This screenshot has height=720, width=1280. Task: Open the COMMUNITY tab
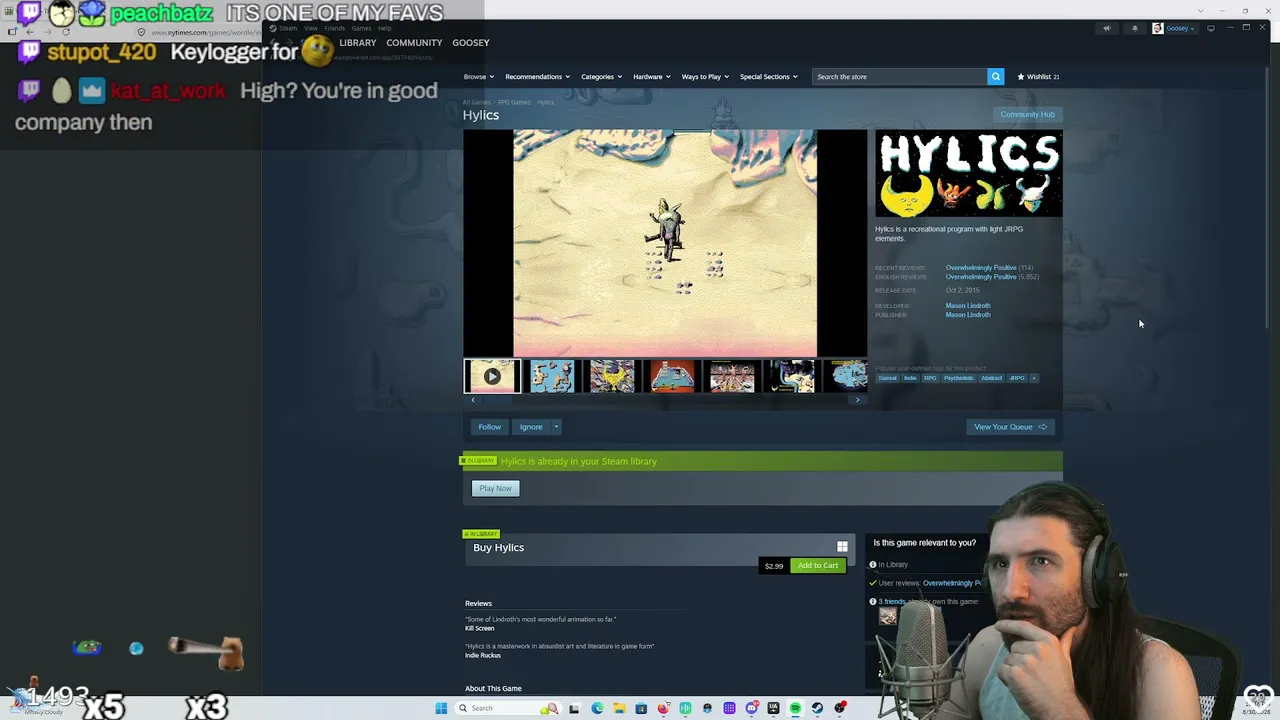coord(414,43)
